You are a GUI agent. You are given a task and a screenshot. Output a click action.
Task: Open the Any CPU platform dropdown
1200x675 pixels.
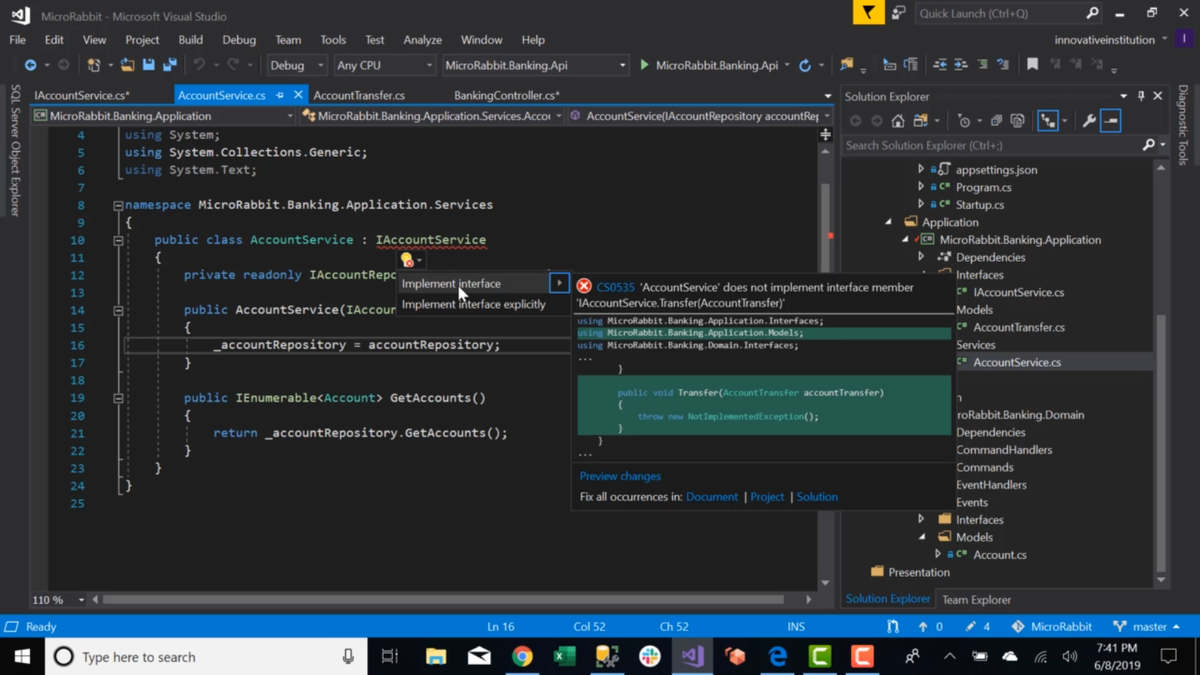point(384,65)
